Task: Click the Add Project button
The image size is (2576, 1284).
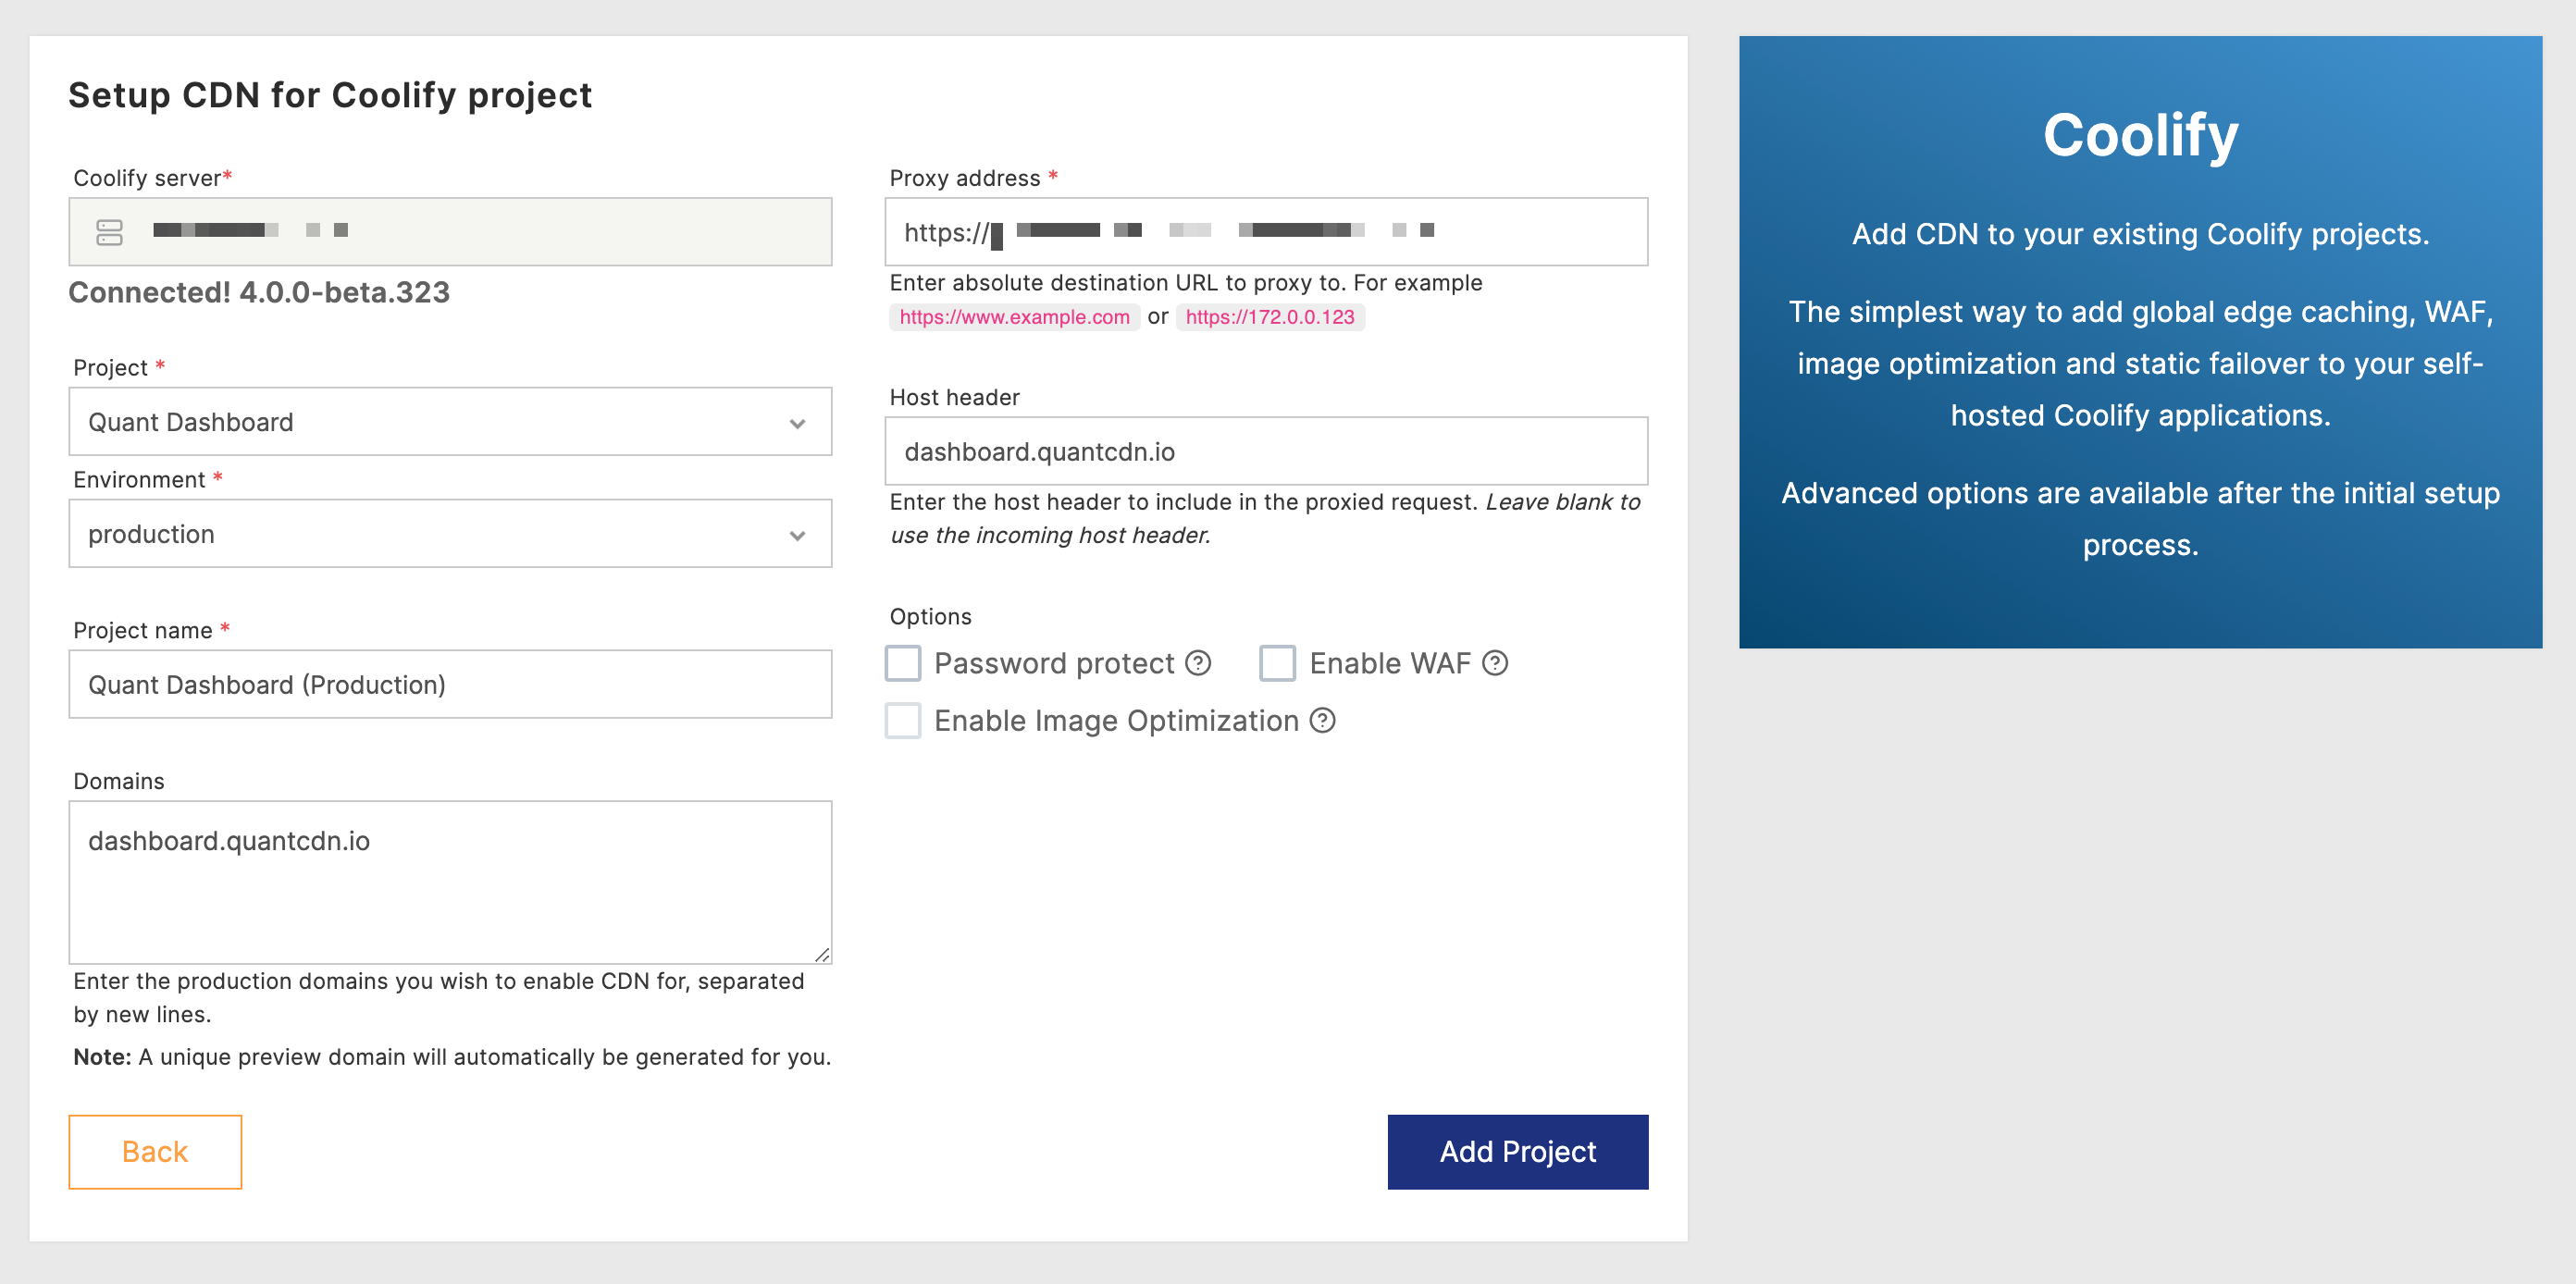Action: (1517, 1152)
